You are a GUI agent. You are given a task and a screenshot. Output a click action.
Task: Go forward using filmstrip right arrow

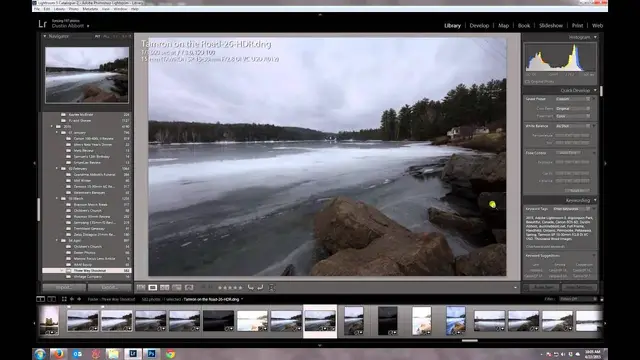coord(79,299)
